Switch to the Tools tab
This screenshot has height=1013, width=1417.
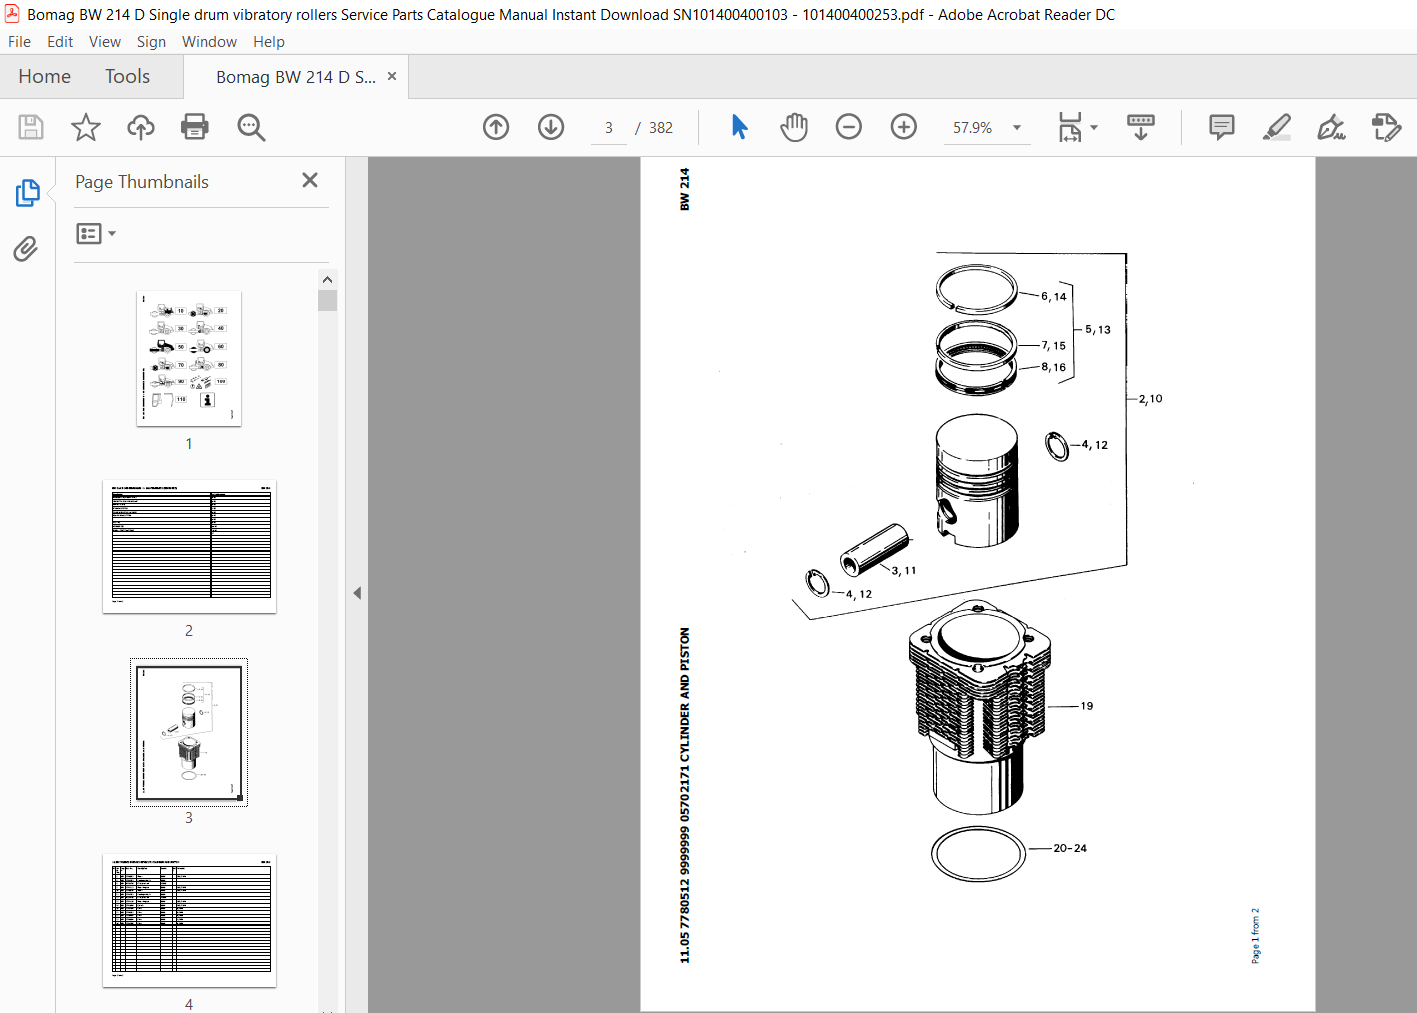click(x=127, y=76)
